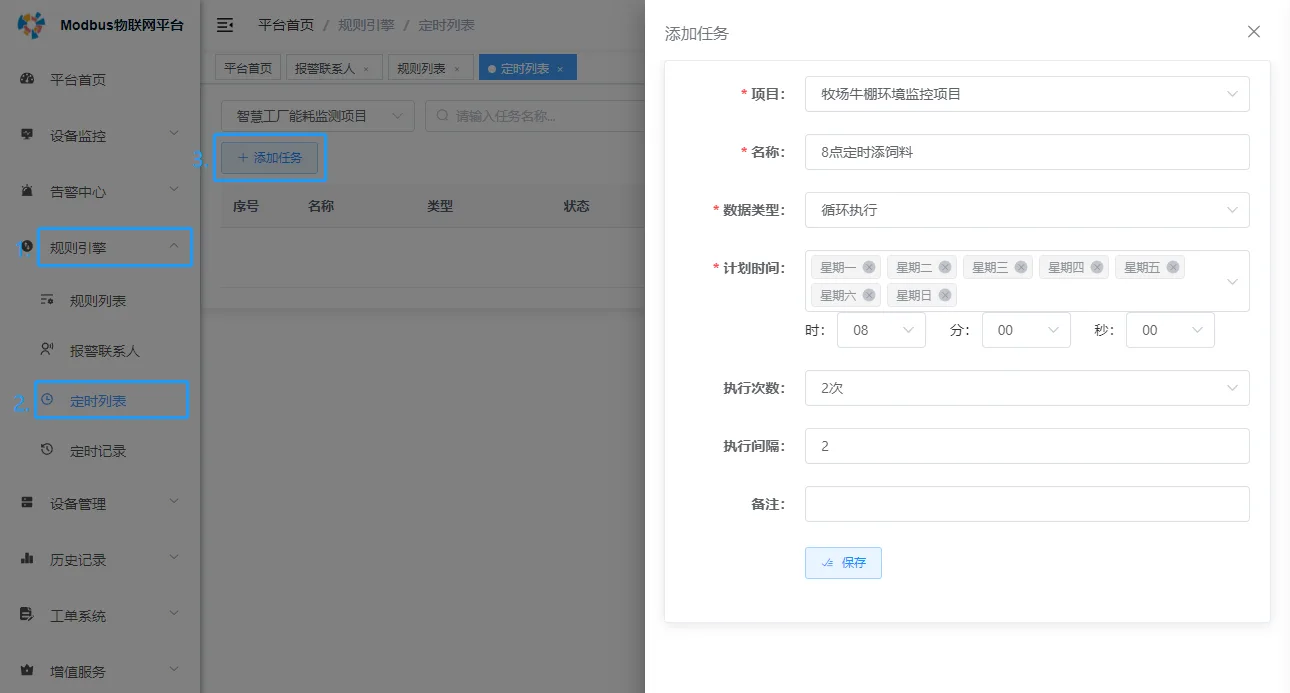Click the 告警中心 alarm icon
The width and height of the screenshot is (1290, 693).
[28, 190]
